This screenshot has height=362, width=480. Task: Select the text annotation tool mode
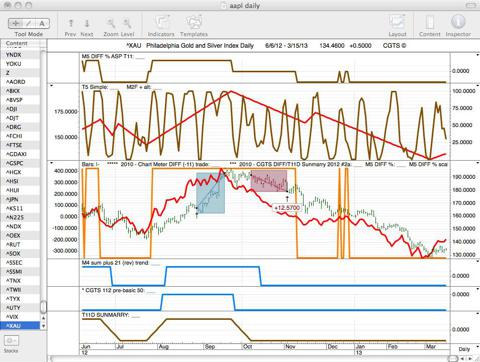pyautogui.click(x=42, y=23)
